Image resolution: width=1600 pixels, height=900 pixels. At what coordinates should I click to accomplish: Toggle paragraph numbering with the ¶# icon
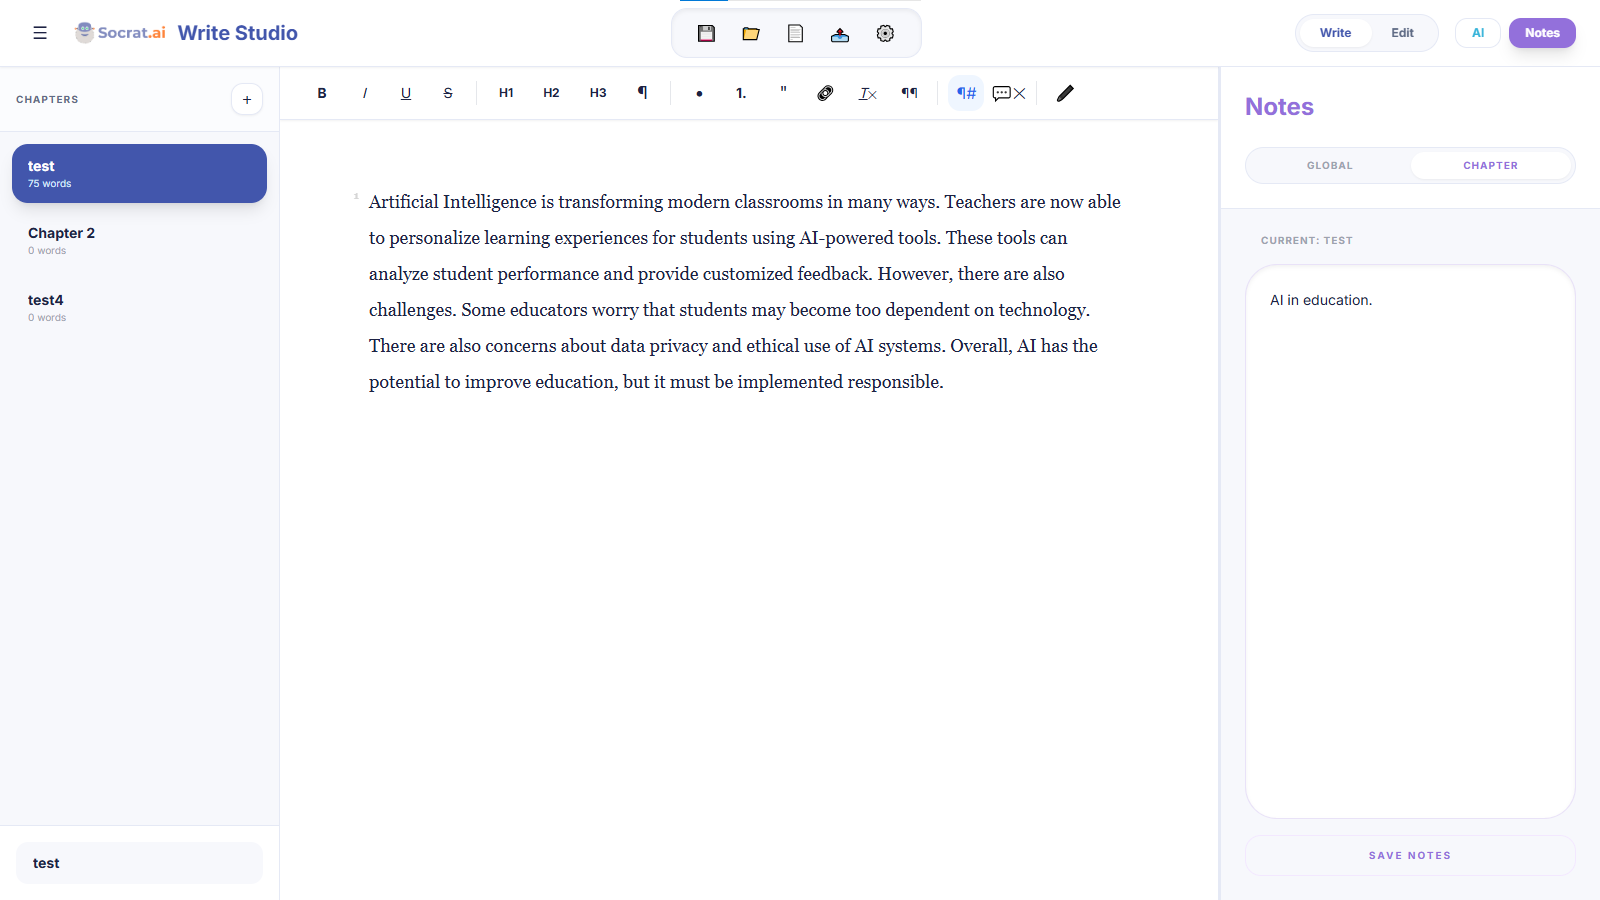pos(964,93)
